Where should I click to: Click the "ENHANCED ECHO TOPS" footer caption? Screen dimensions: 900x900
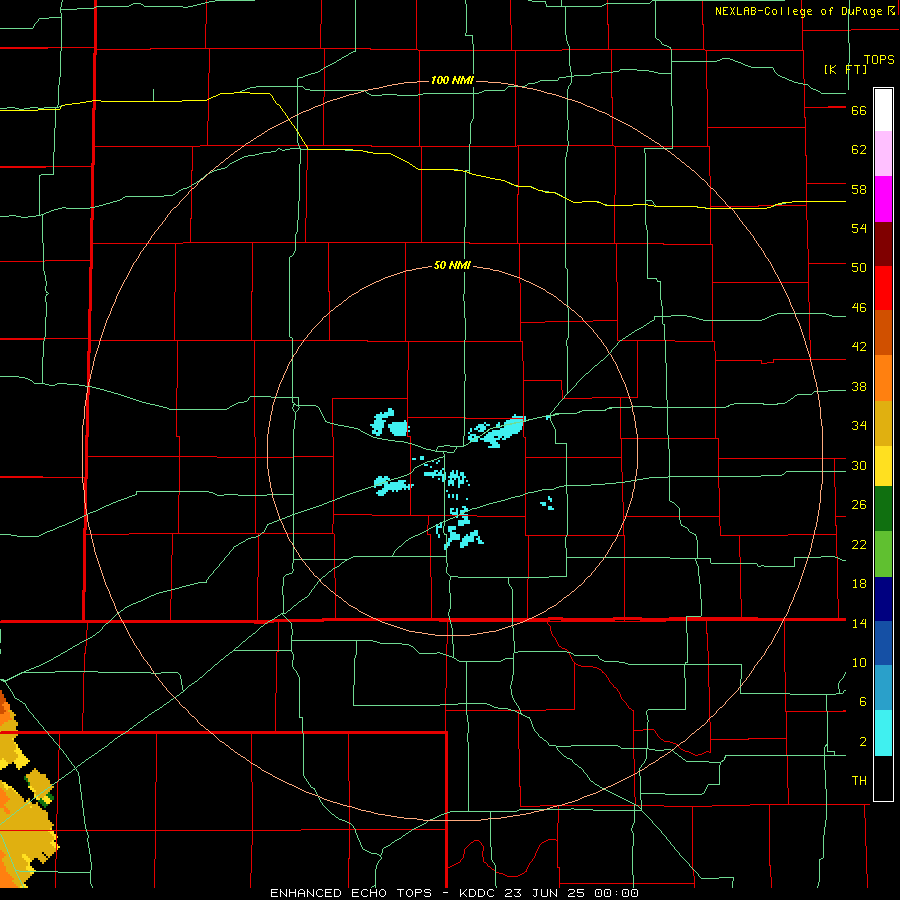click(x=351, y=893)
